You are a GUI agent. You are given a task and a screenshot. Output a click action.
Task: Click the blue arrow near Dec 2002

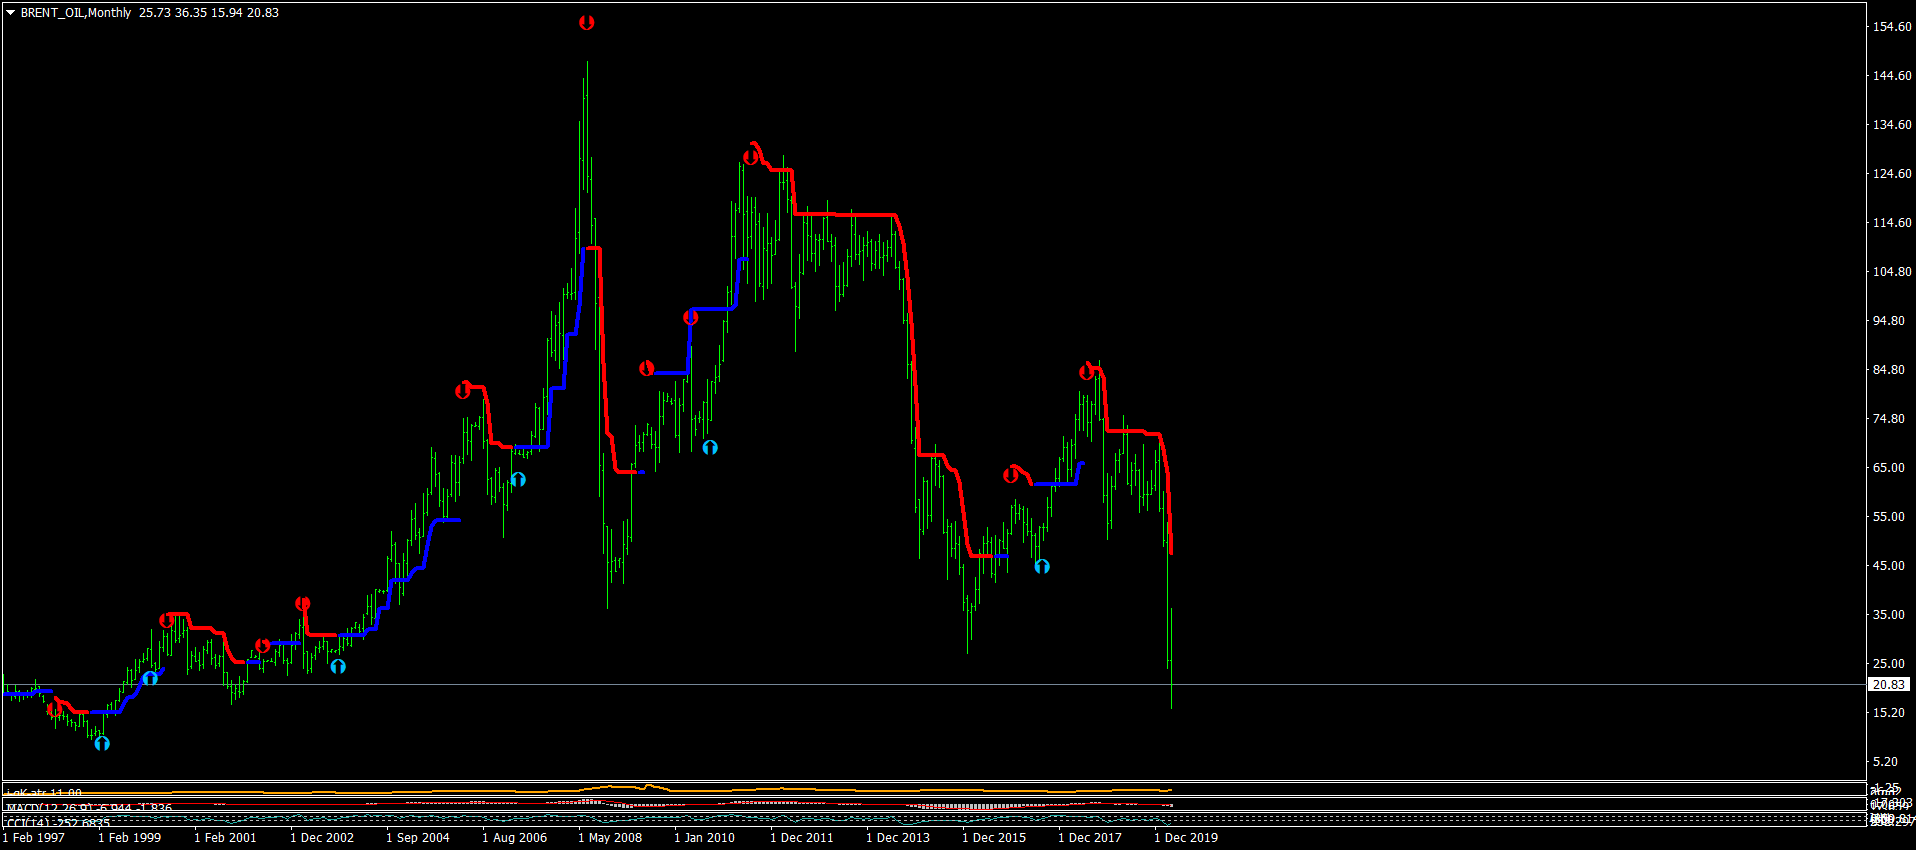pyautogui.click(x=338, y=666)
